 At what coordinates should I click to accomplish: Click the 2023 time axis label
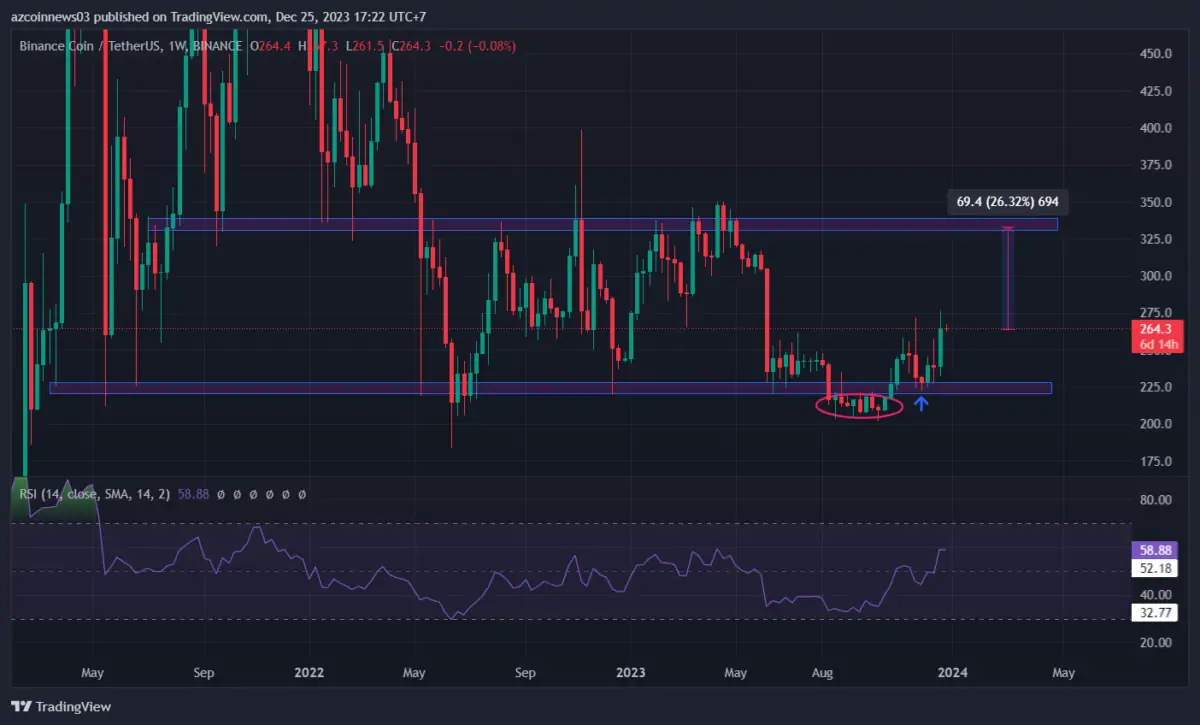click(x=630, y=673)
